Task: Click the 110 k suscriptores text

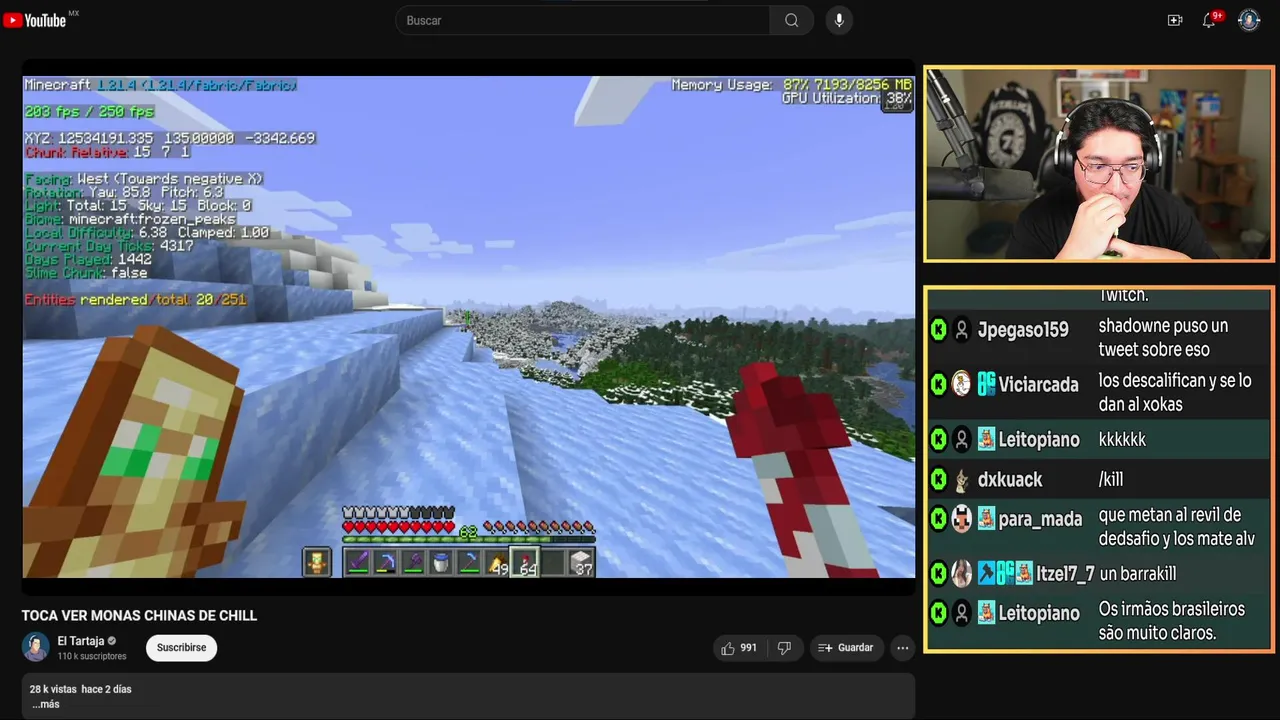Action: point(92,656)
